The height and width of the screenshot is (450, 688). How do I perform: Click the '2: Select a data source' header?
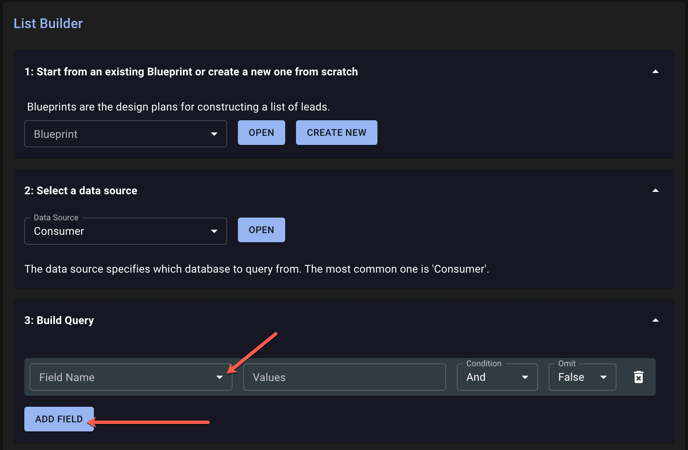(81, 190)
